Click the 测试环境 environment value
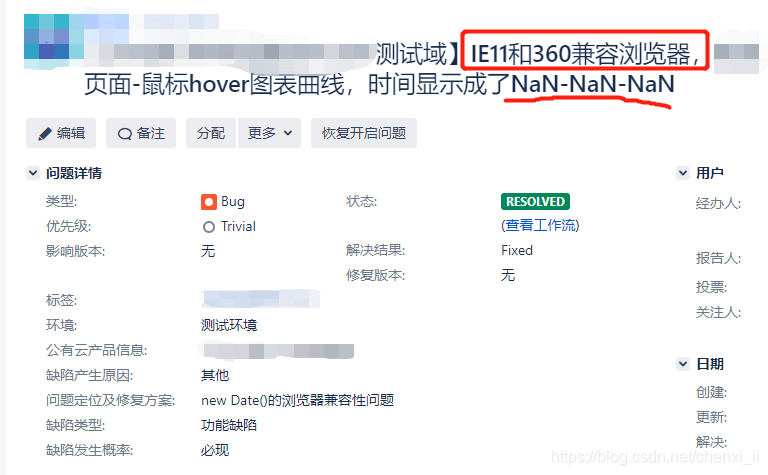Viewport: 768px width, 475px height. (229, 325)
